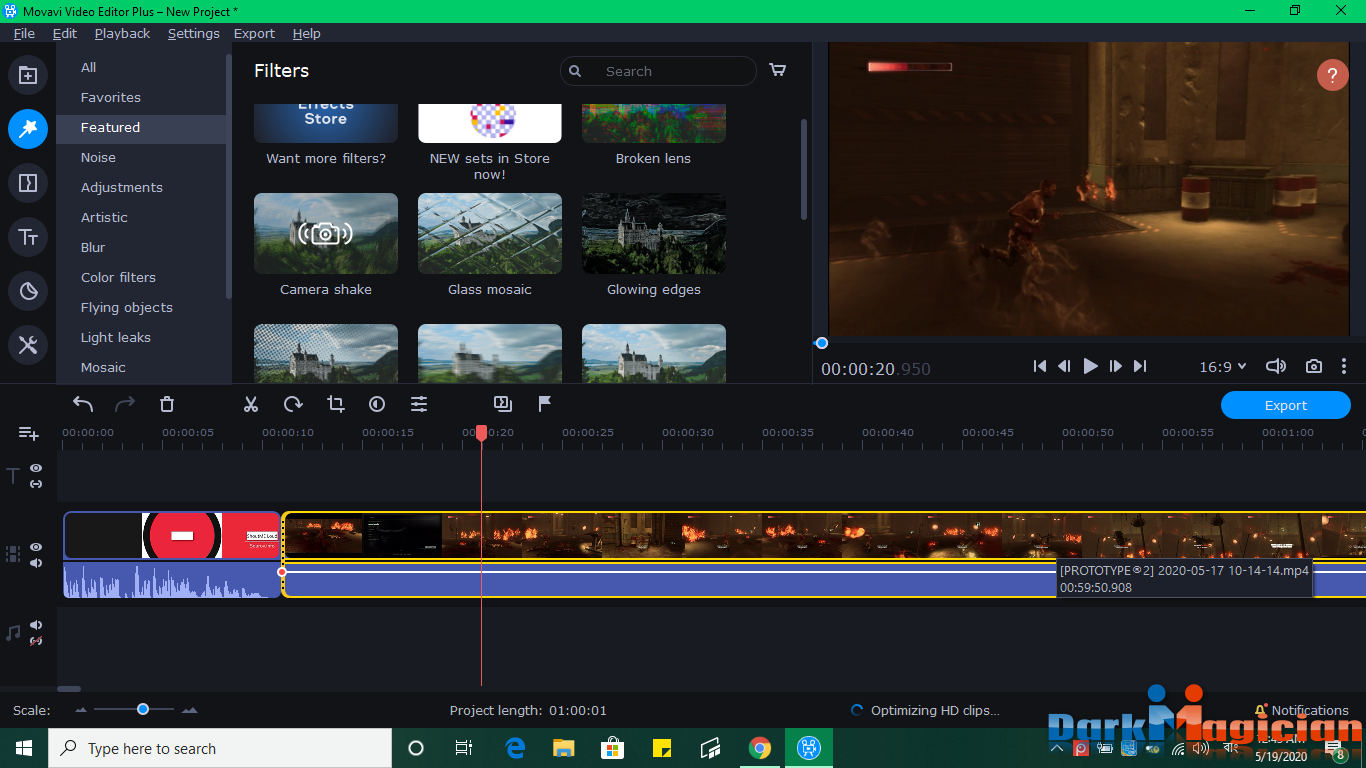The width and height of the screenshot is (1366, 768).
Task: Click the preview volume speaker icon
Action: coord(1276,367)
